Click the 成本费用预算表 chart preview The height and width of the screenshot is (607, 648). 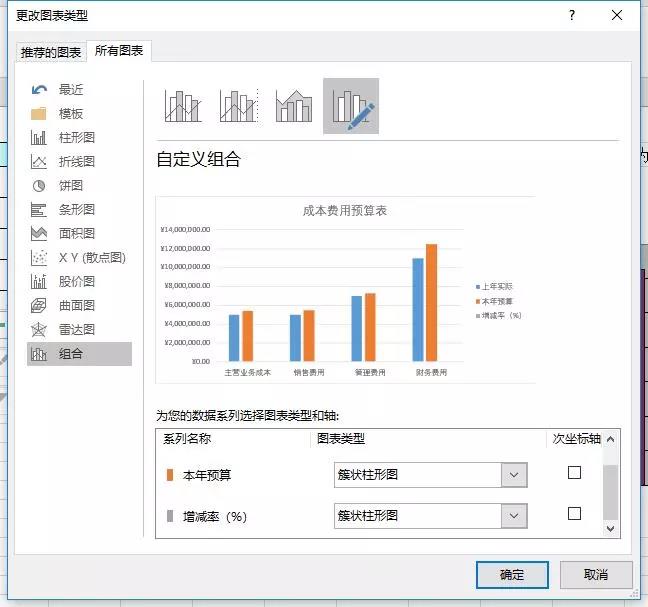pyautogui.click(x=345, y=288)
